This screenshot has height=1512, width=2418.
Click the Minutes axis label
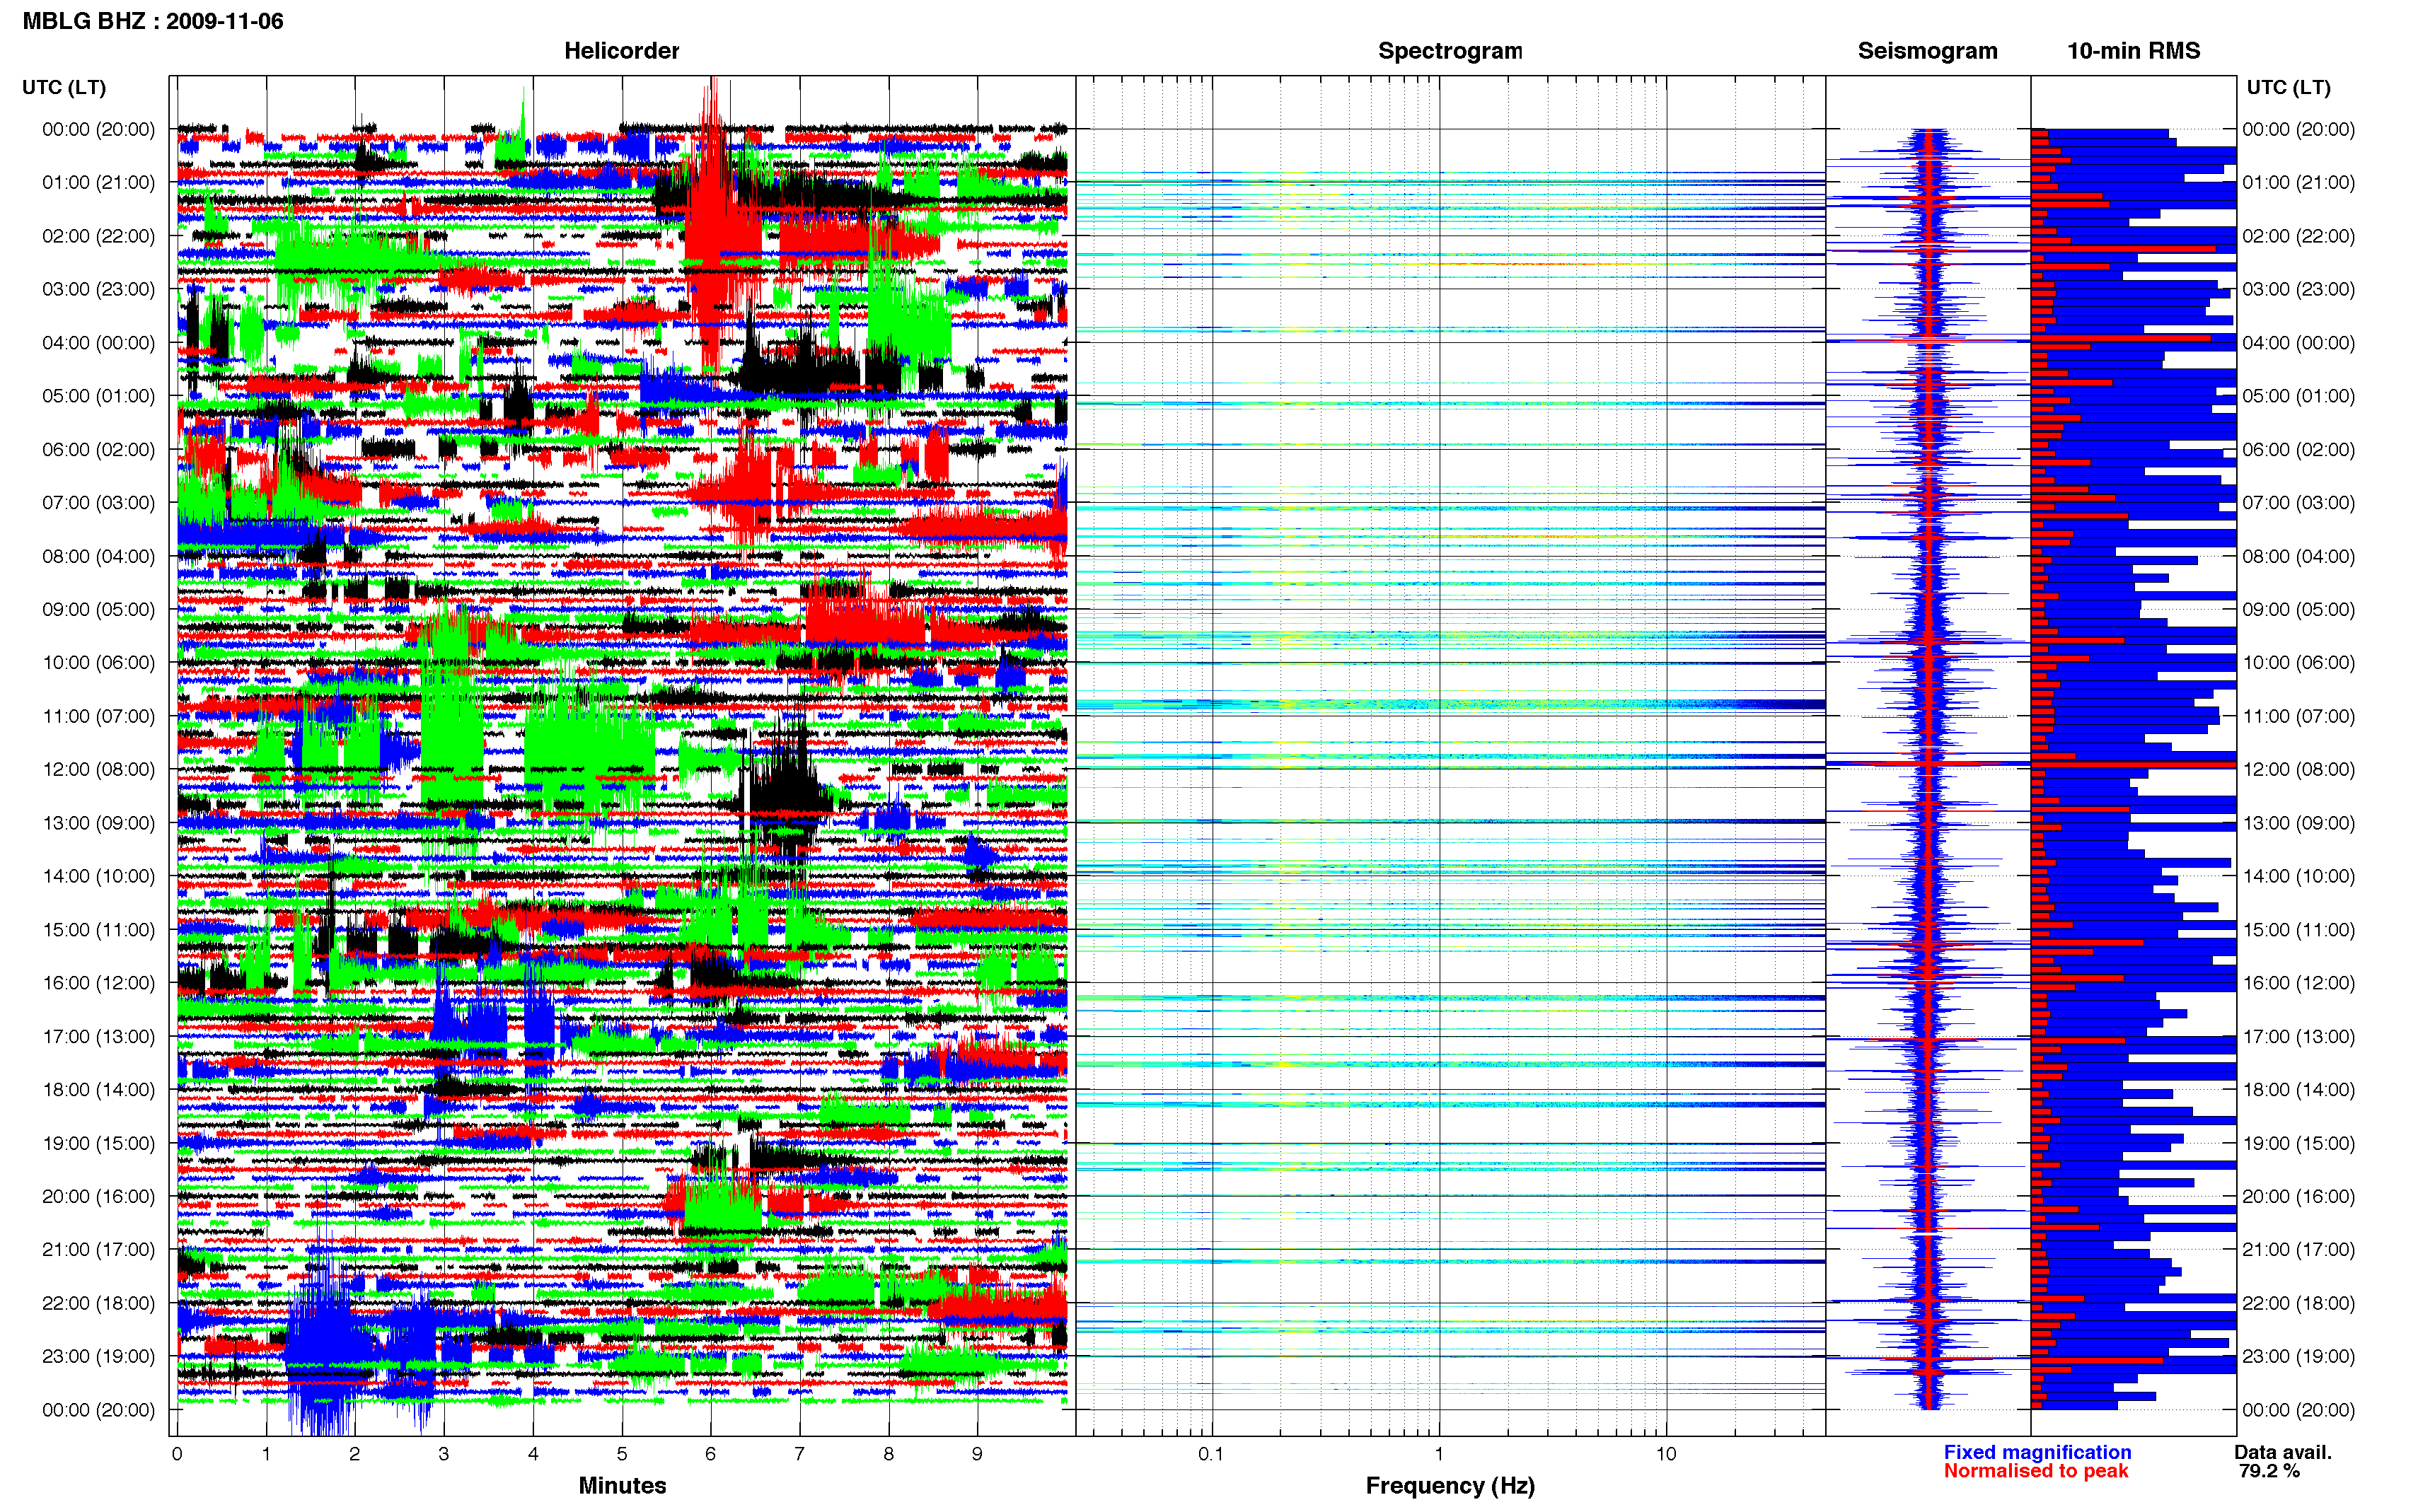coord(622,1485)
